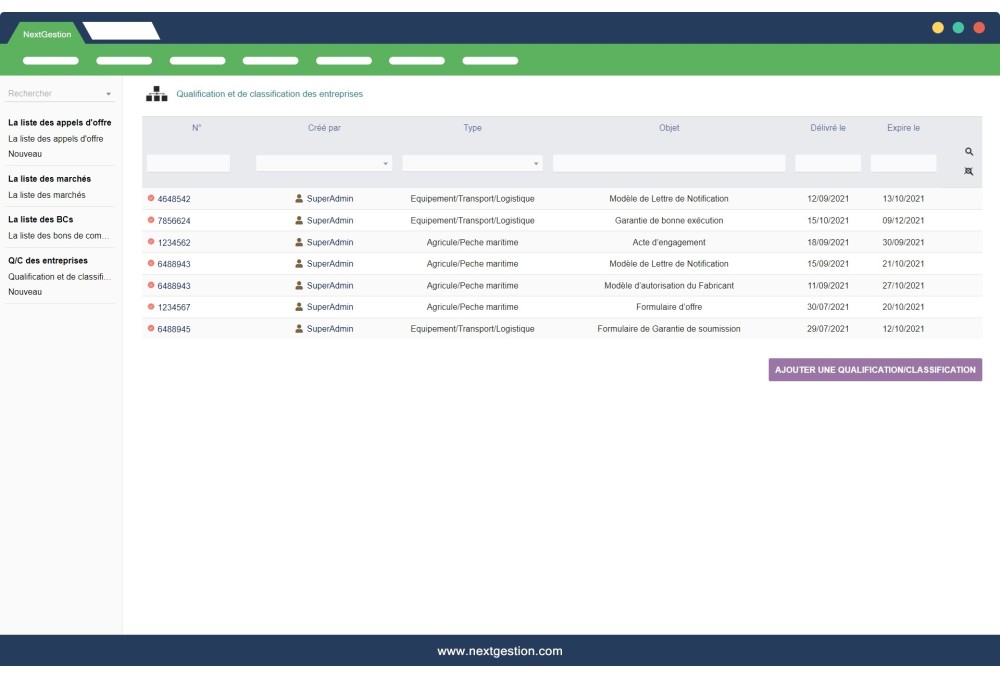Viewport: 1000px width, 679px height.
Task: Switch to the NextGestion tab
Action: (x=47, y=35)
